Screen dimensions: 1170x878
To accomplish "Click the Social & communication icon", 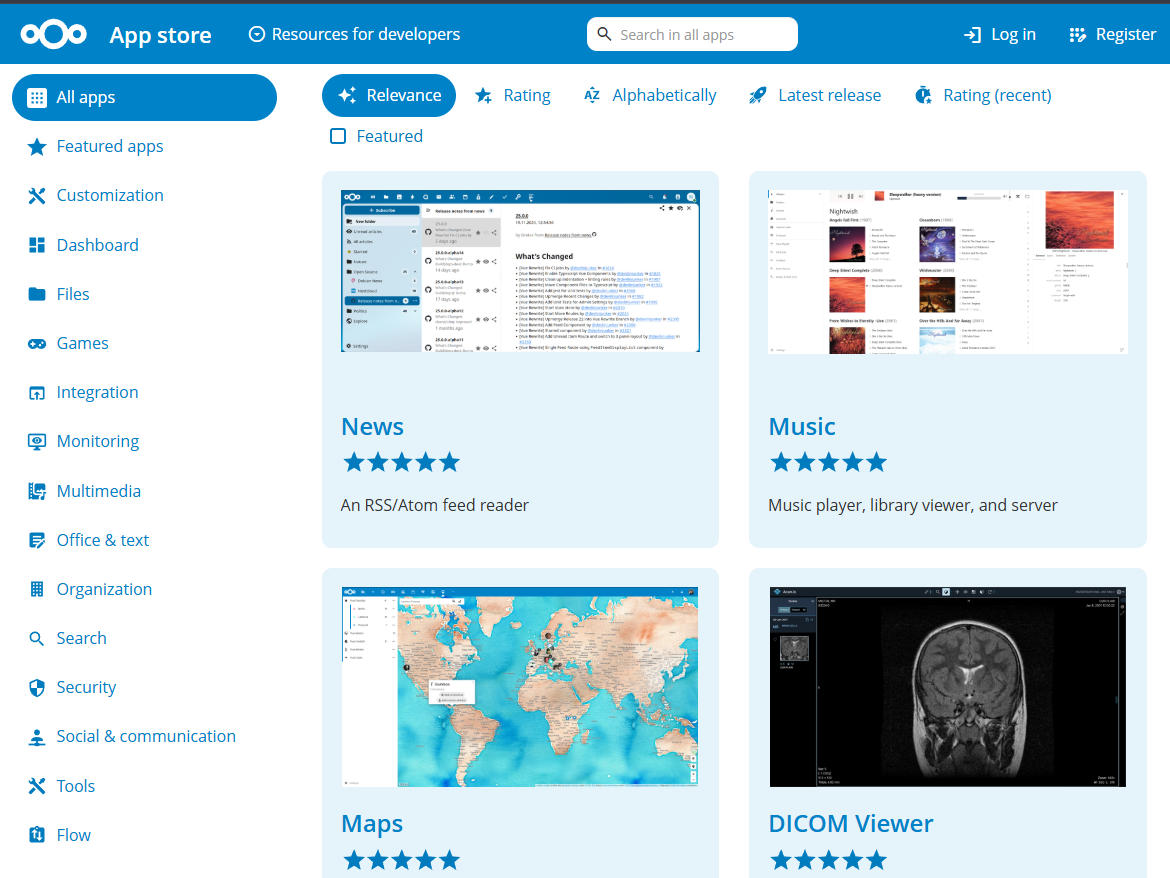I will point(37,737).
